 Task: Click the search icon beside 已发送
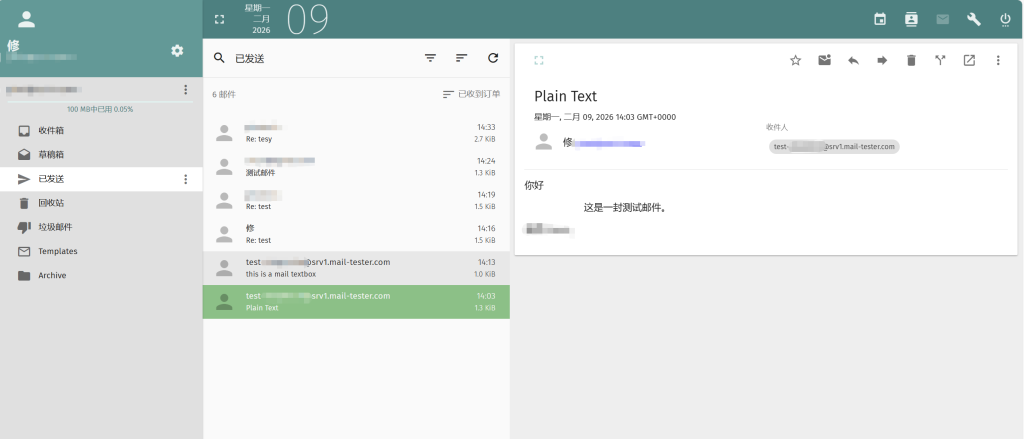219,58
